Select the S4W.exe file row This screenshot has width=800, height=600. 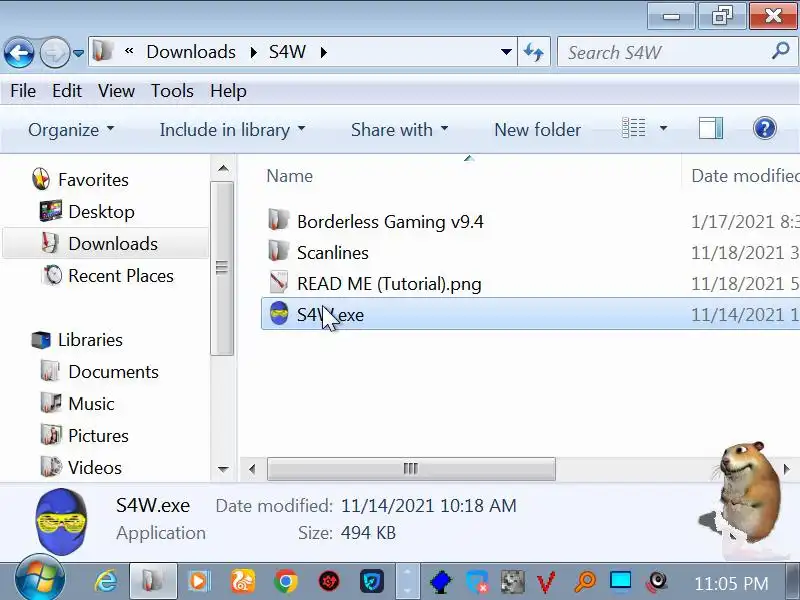(x=531, y=314)
